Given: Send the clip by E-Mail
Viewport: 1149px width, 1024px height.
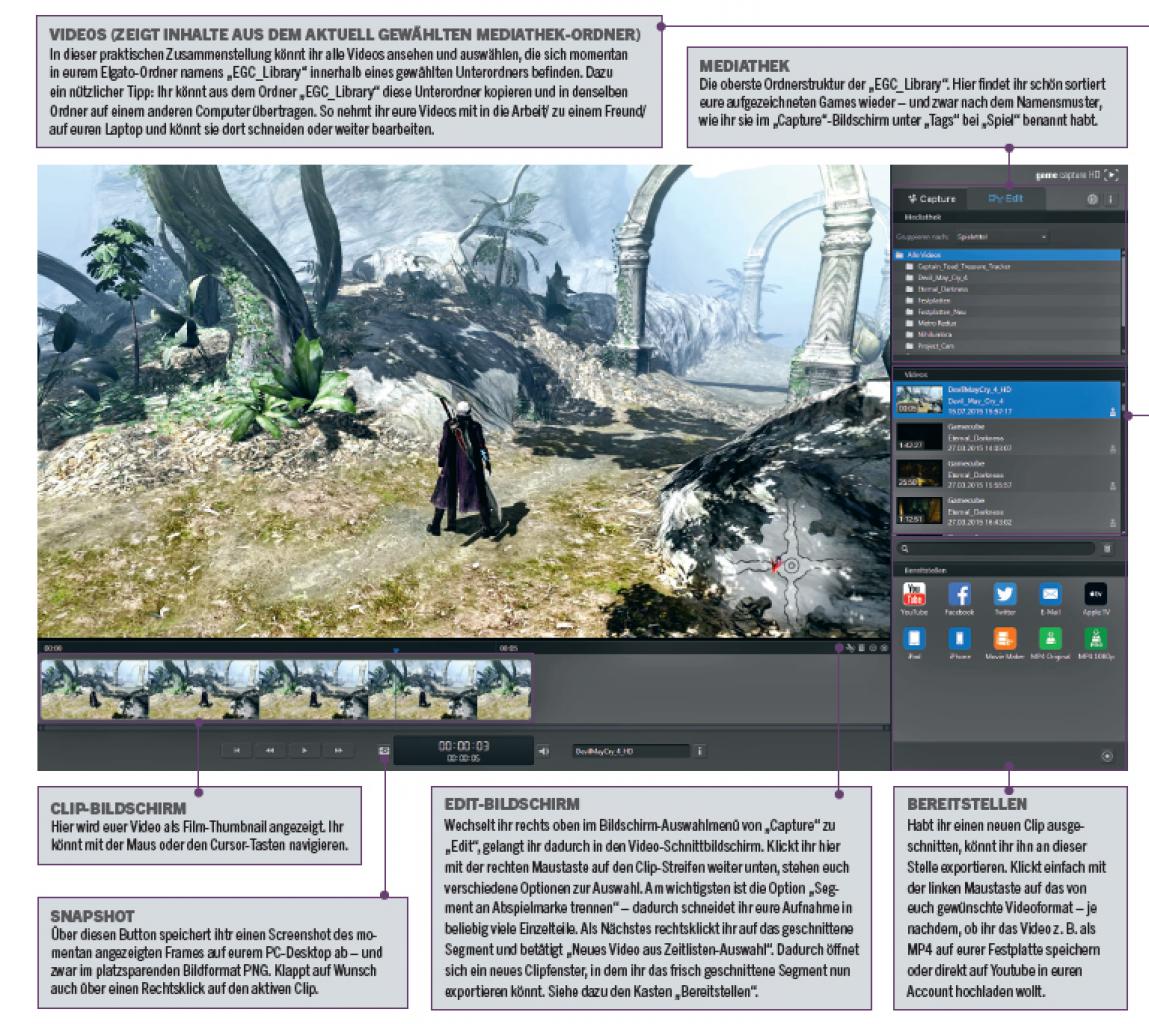Looking at the screenshot, I should pos(1050,594).
